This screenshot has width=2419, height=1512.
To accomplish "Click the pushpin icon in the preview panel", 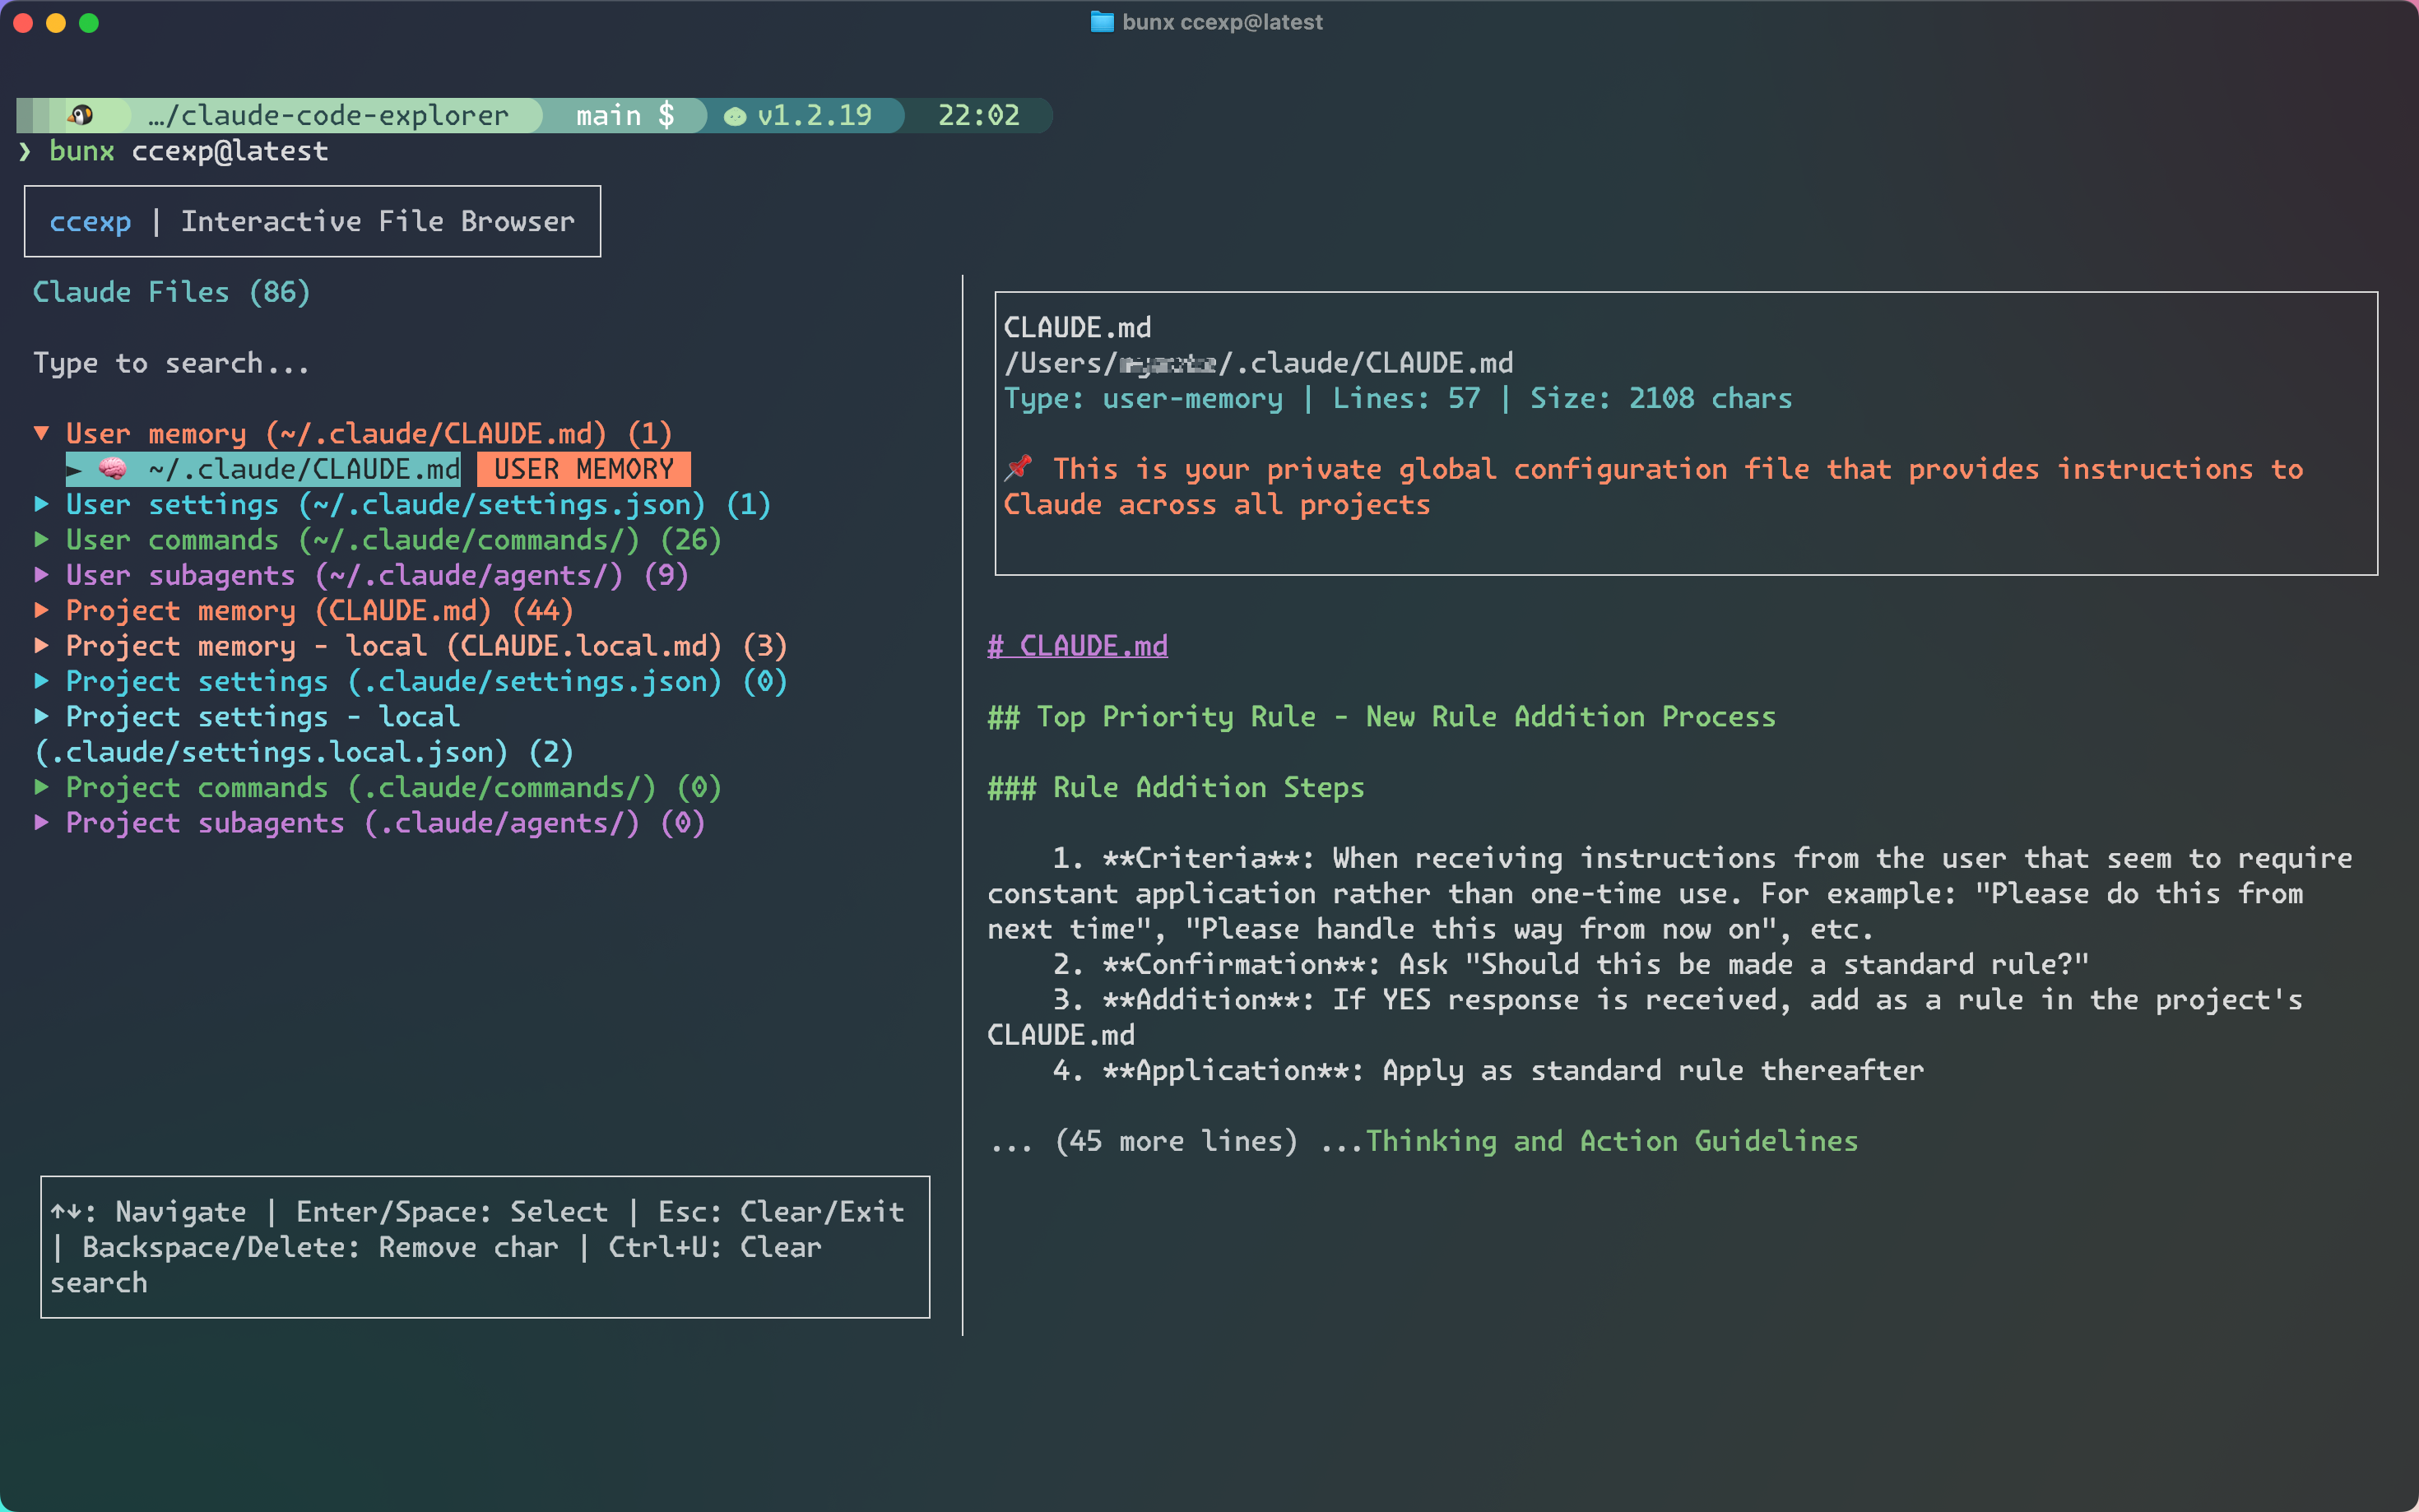I will [1018, 467].
